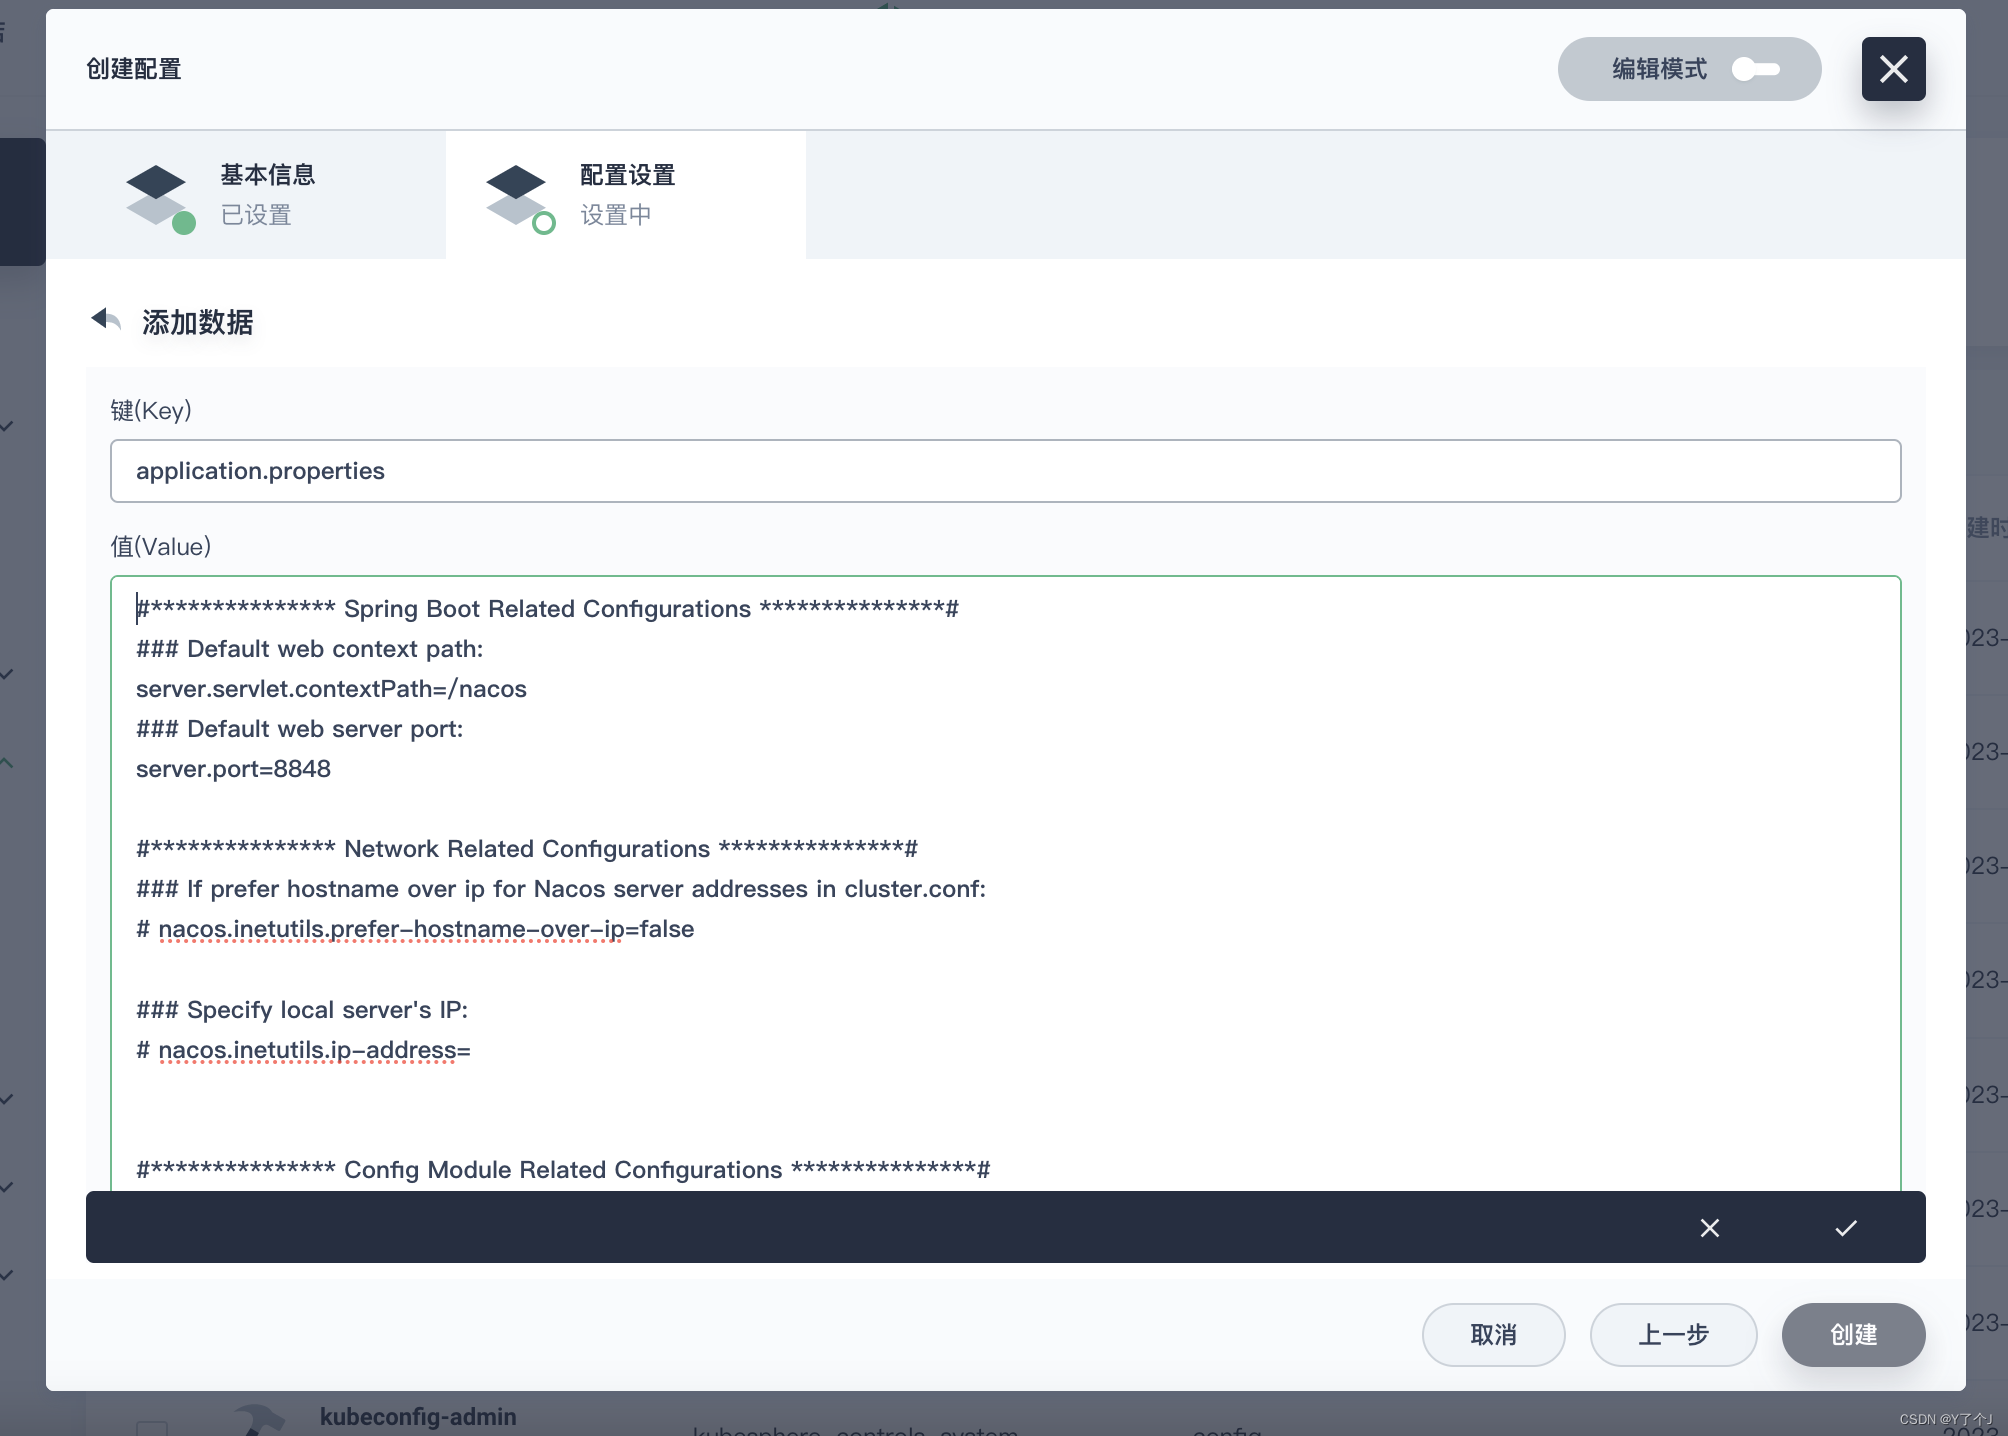Discard the data entry with X icon
Screen dimensions: 2008x1436
1710,1228
